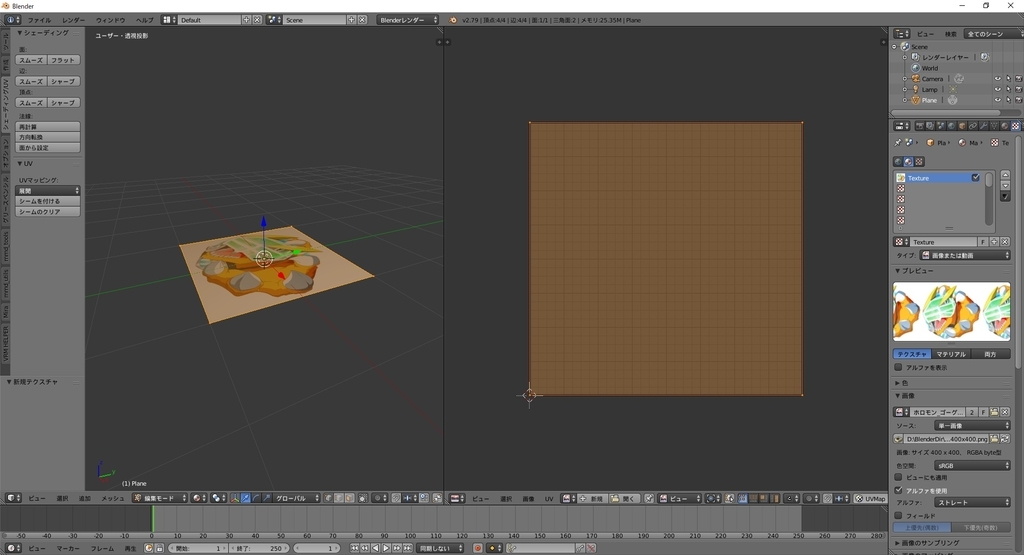Open the ストレート alpha dropdown
1024x555 pixels.
(972, 503)
